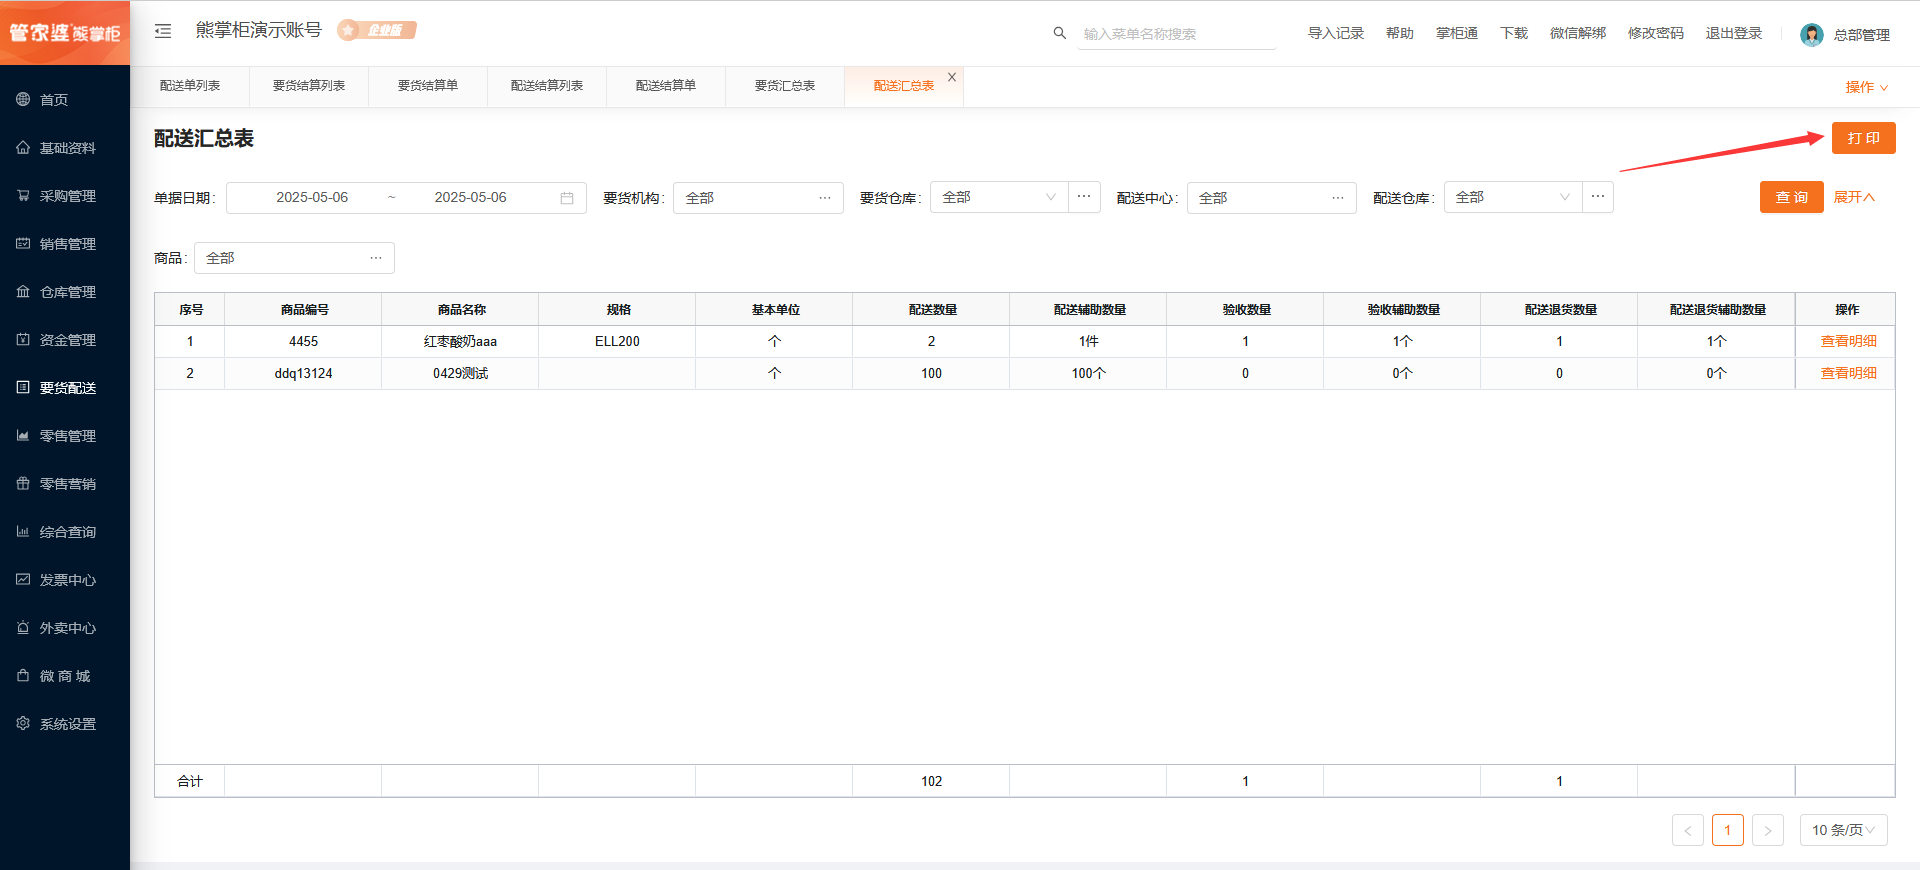Switch to 配送单列表 tab
Screen dimensions: 1920x870
pos(190,86)
